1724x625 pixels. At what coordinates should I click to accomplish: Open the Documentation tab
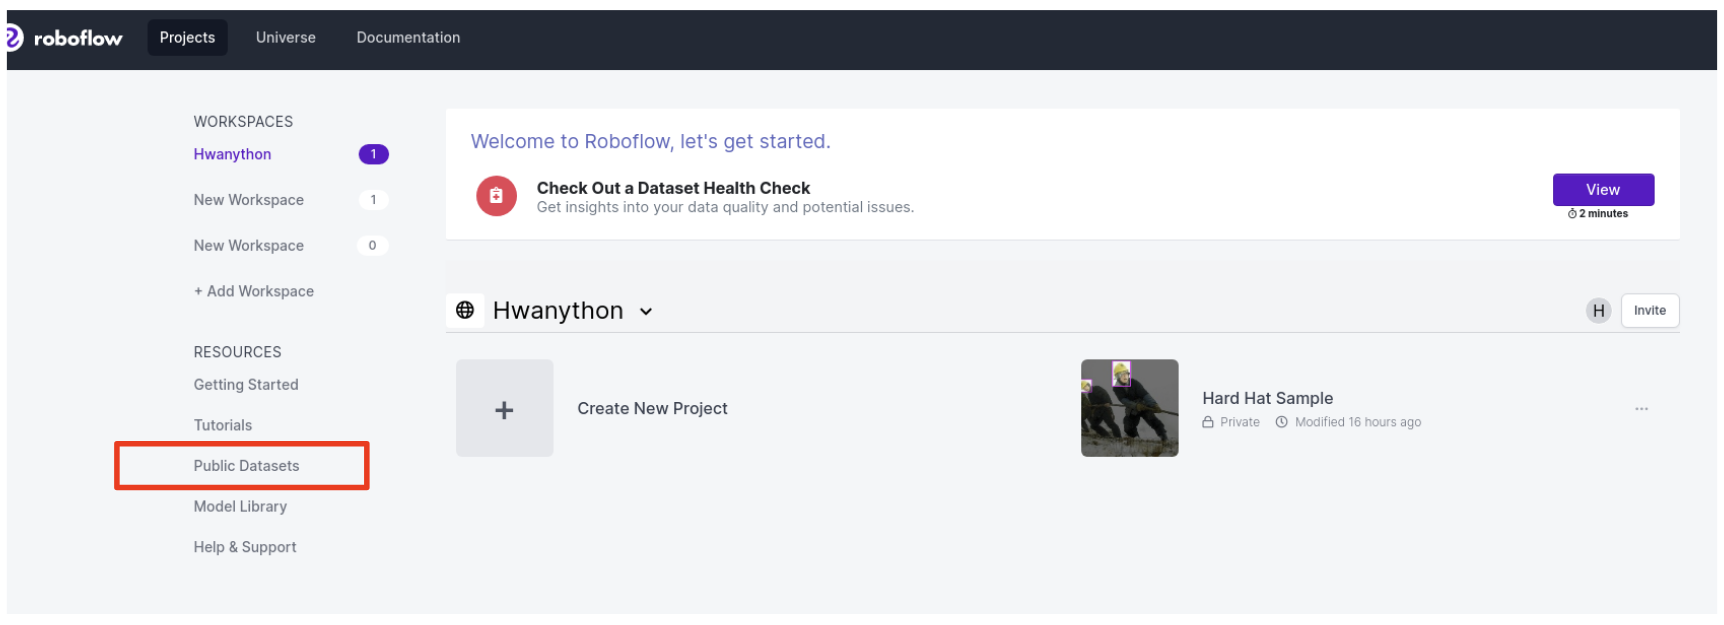408,38
